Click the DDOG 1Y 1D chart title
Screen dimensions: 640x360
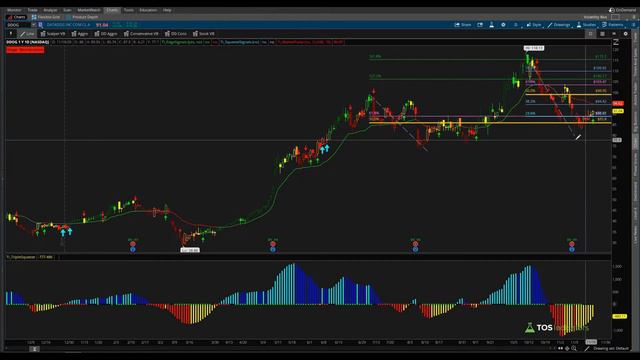tap(27, 42)
